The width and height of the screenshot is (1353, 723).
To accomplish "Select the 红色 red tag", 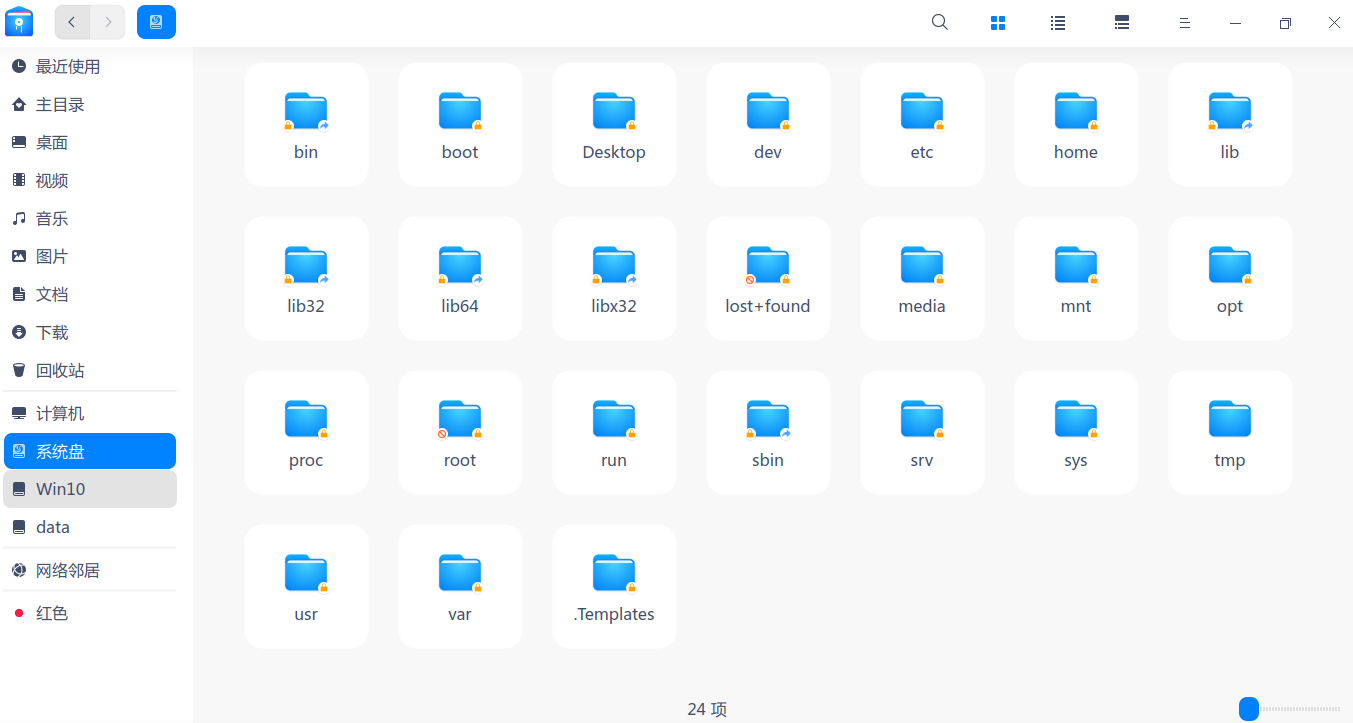I will coord(52,613).
